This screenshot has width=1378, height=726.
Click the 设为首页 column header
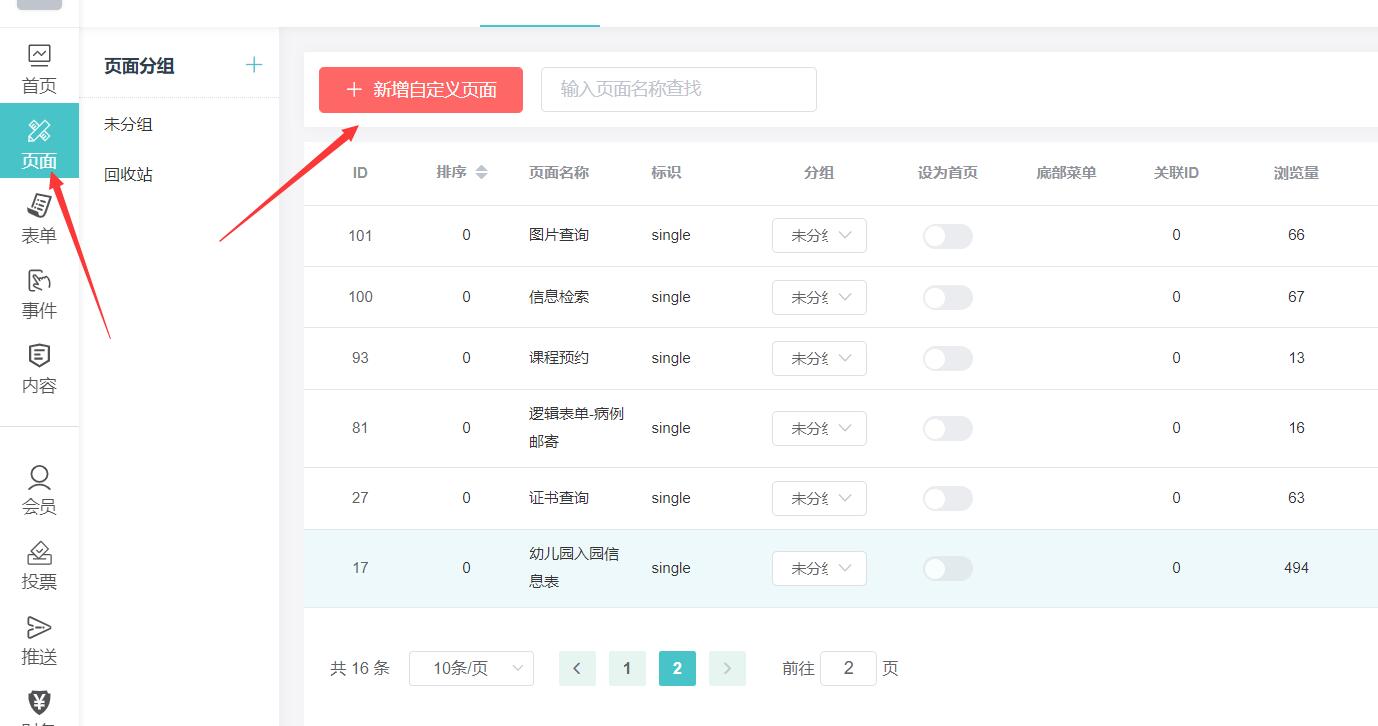click(x=947, y=173)
